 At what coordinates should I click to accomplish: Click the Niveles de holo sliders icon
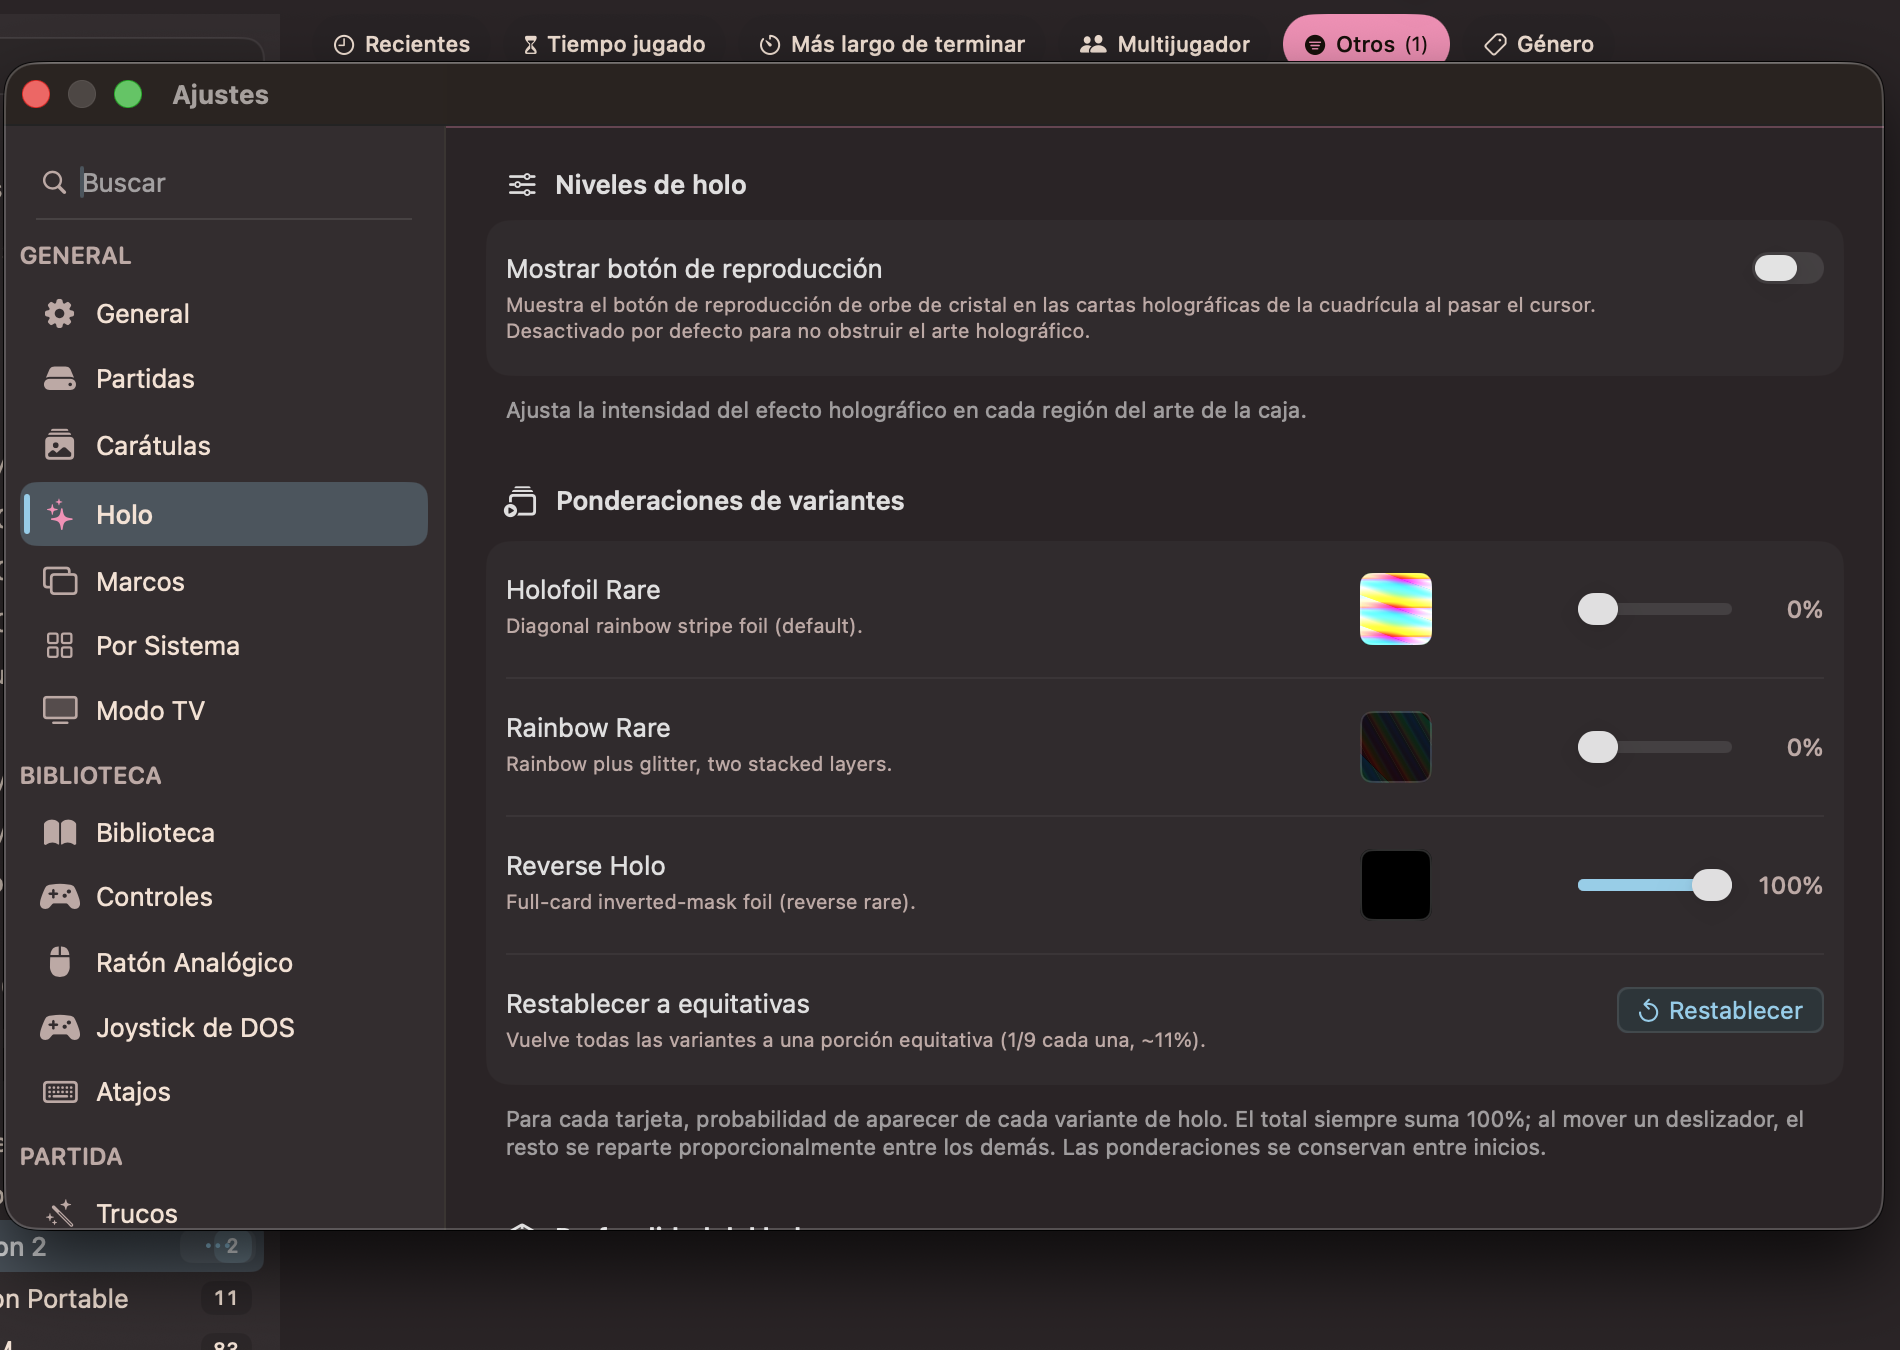point(522,185)
